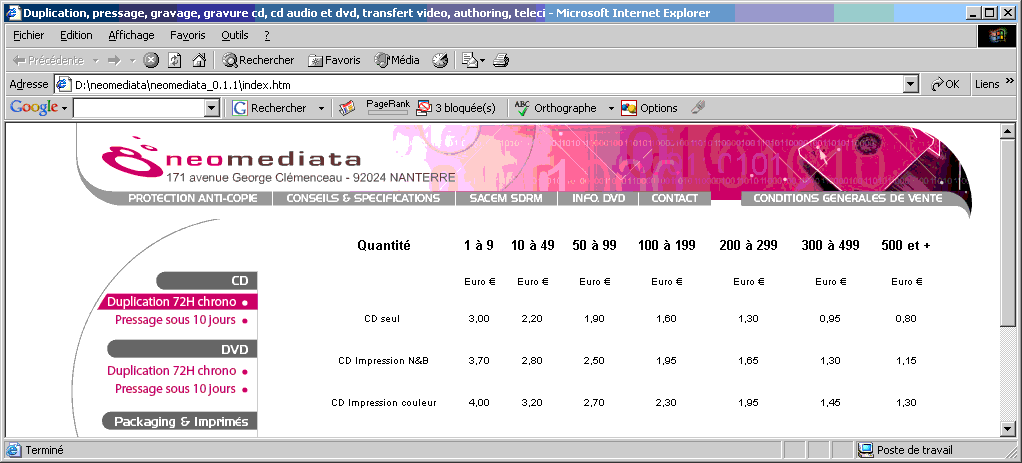Go to the Home page icon
The image size is (1022, 463).
(199, 60)
